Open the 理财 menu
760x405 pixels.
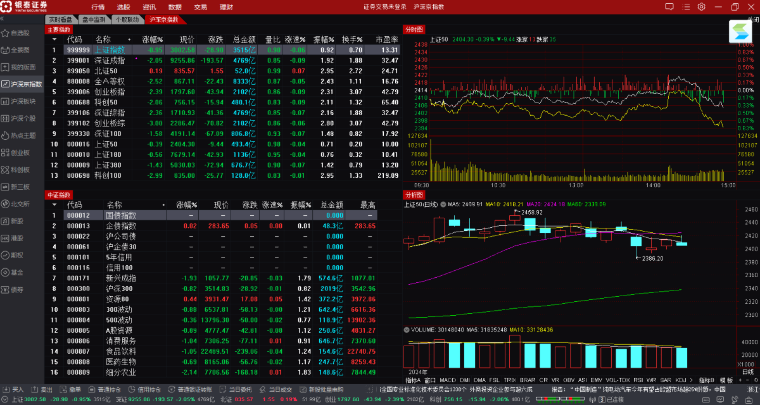point(226,7)
